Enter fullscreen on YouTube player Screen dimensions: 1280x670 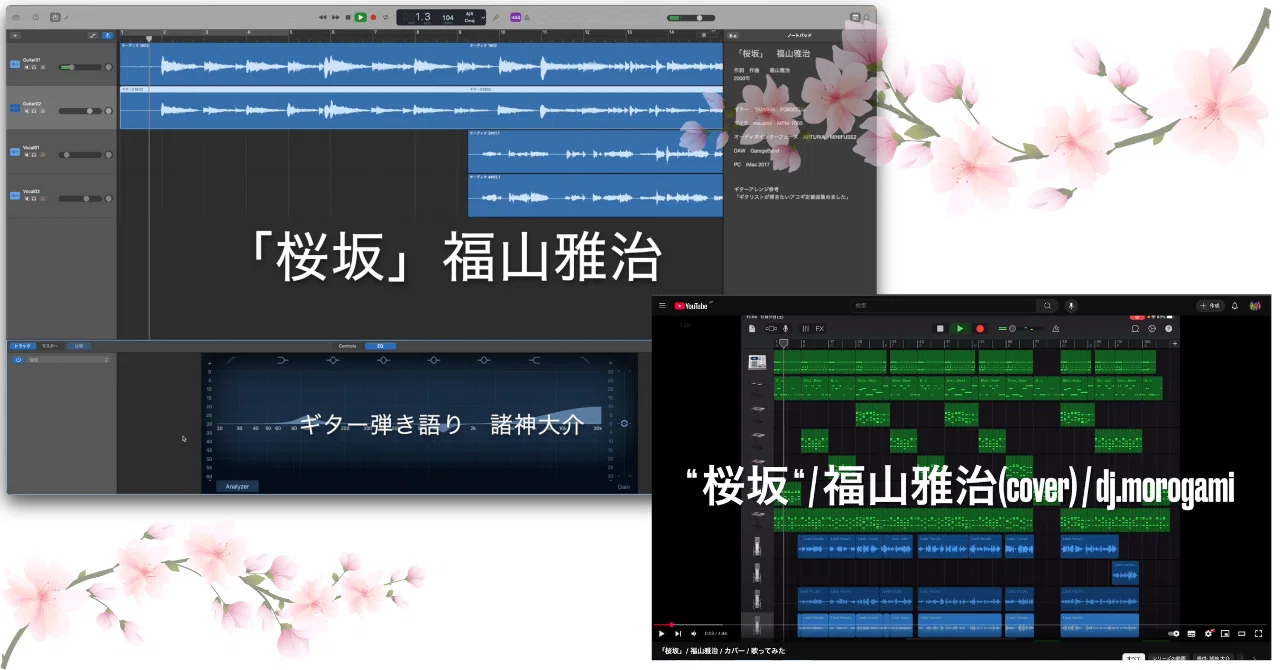coord(1258,633)
